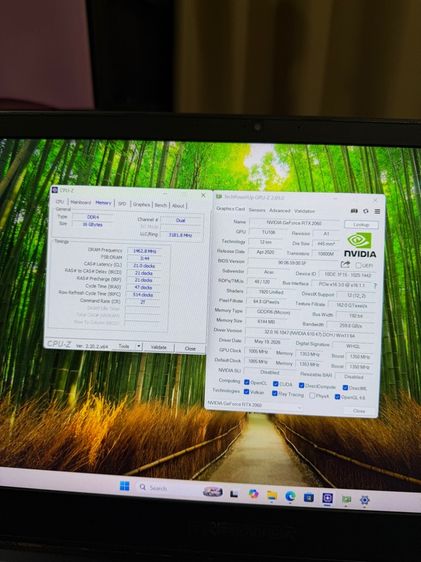
Task: Open the Bench tab in CPU-Z
Action: point(161,205)
